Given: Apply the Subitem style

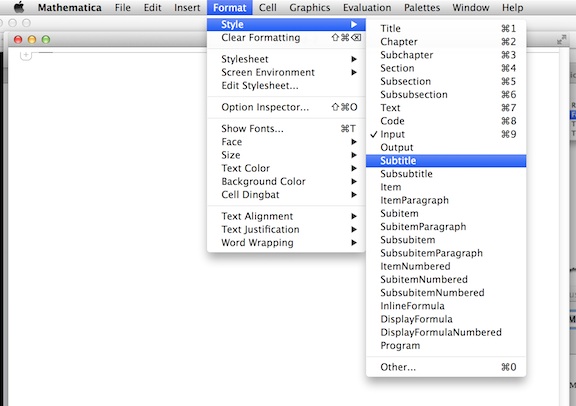Looking at the screenshot, I should pos(446,214).
